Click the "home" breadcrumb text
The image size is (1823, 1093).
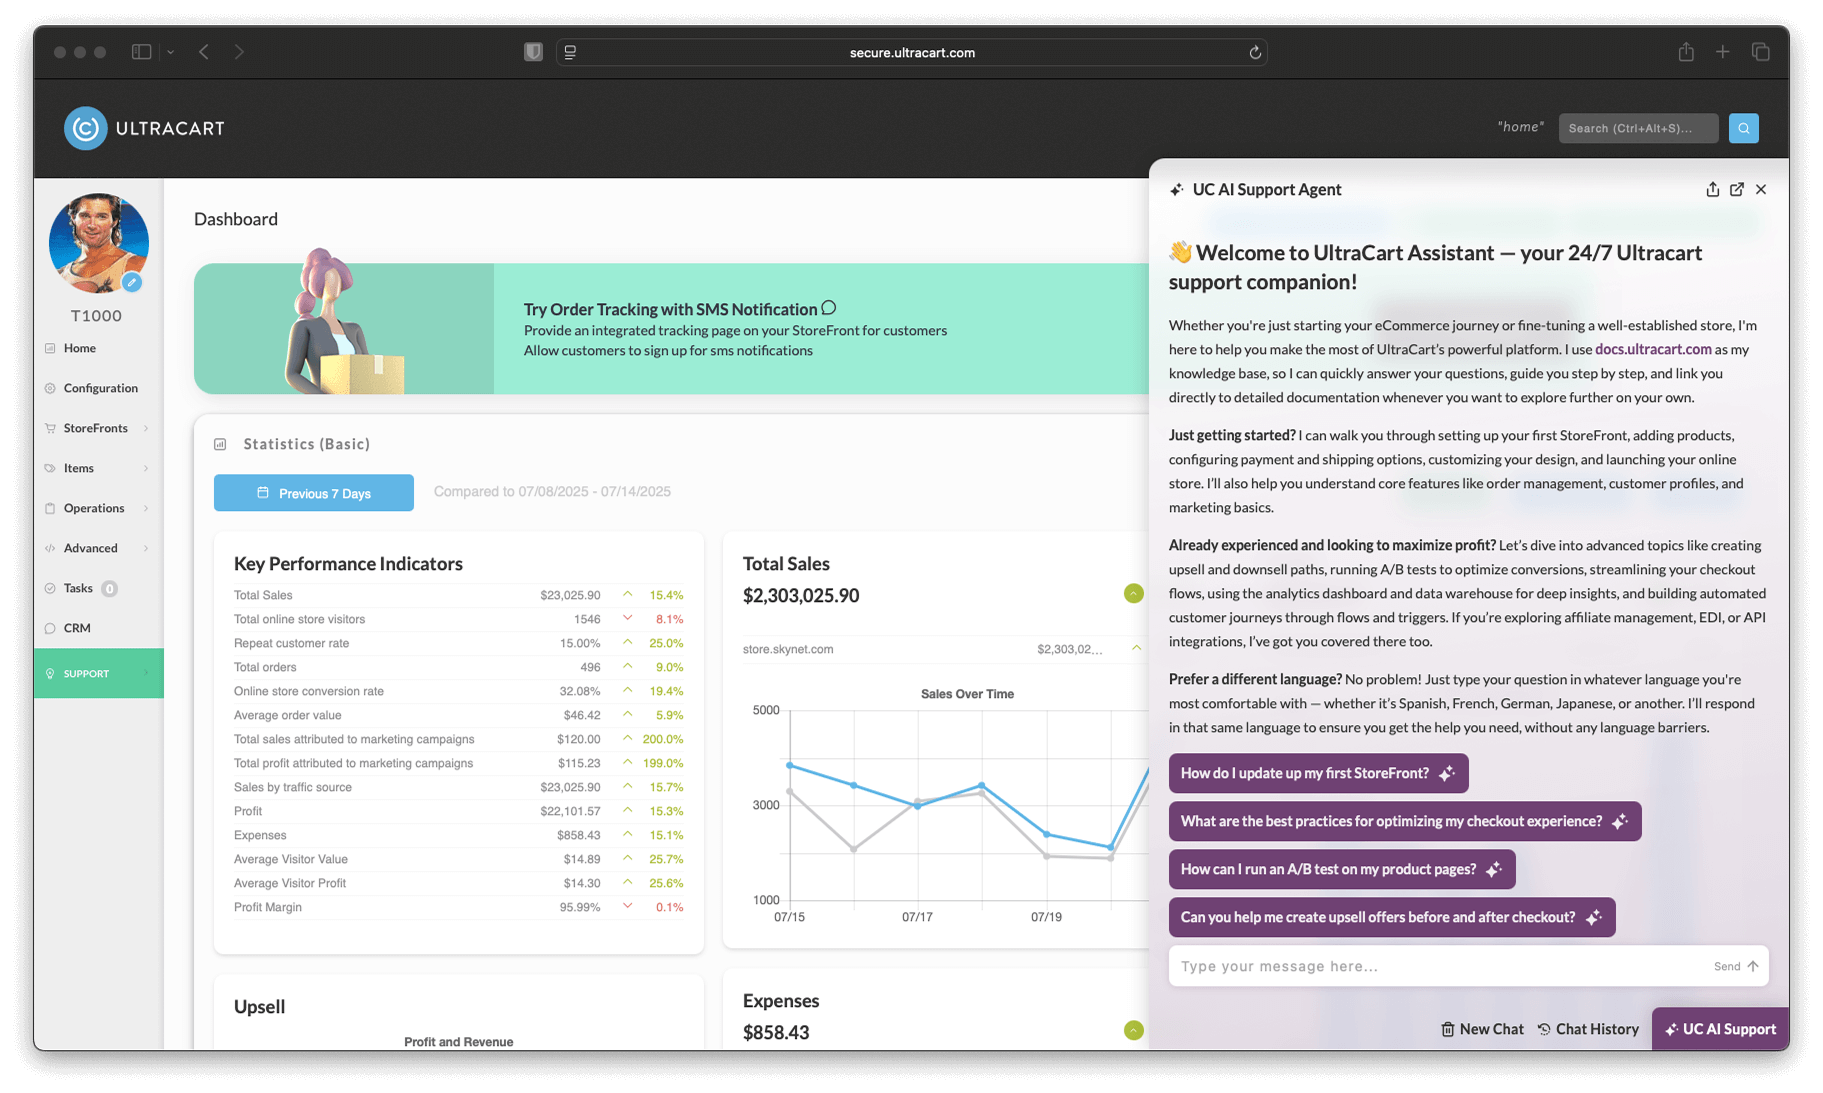1520,127
